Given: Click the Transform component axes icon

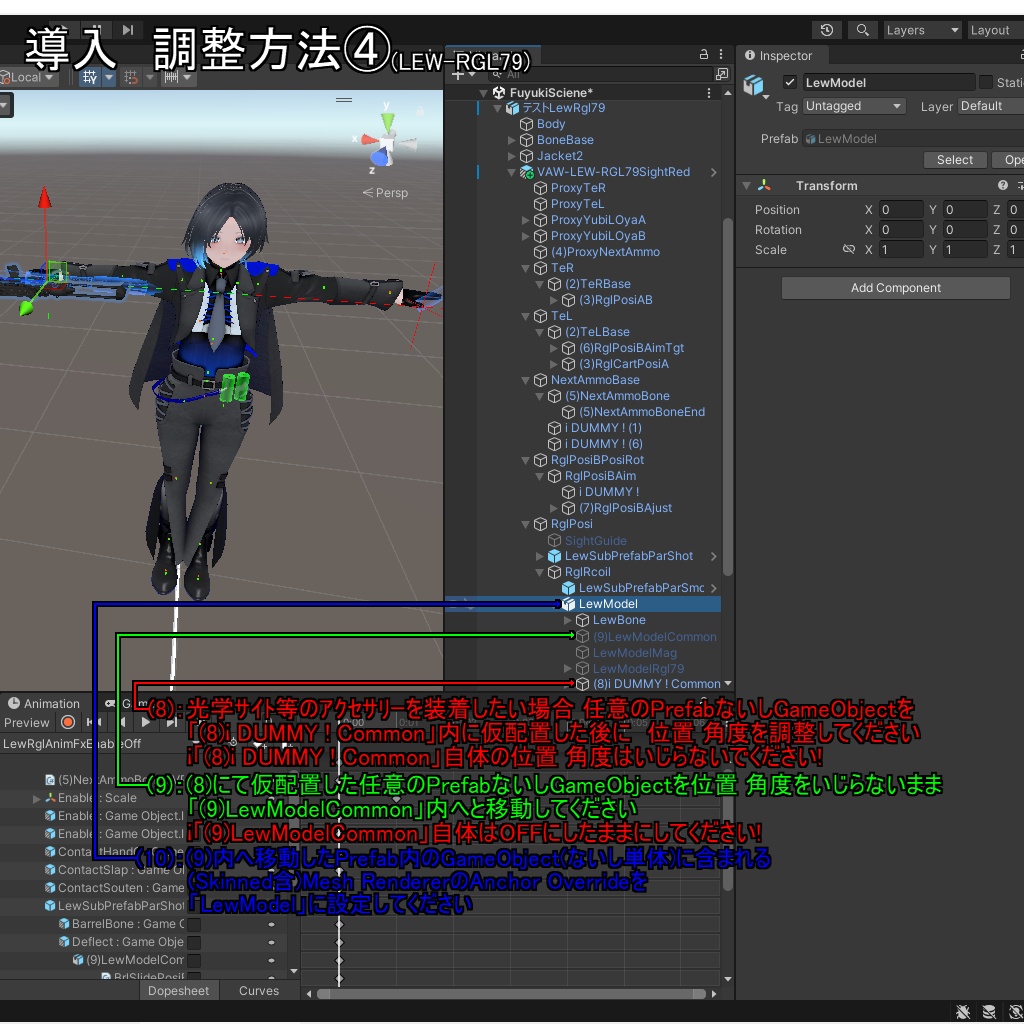Looking at the screenshot, I should 764,185.
